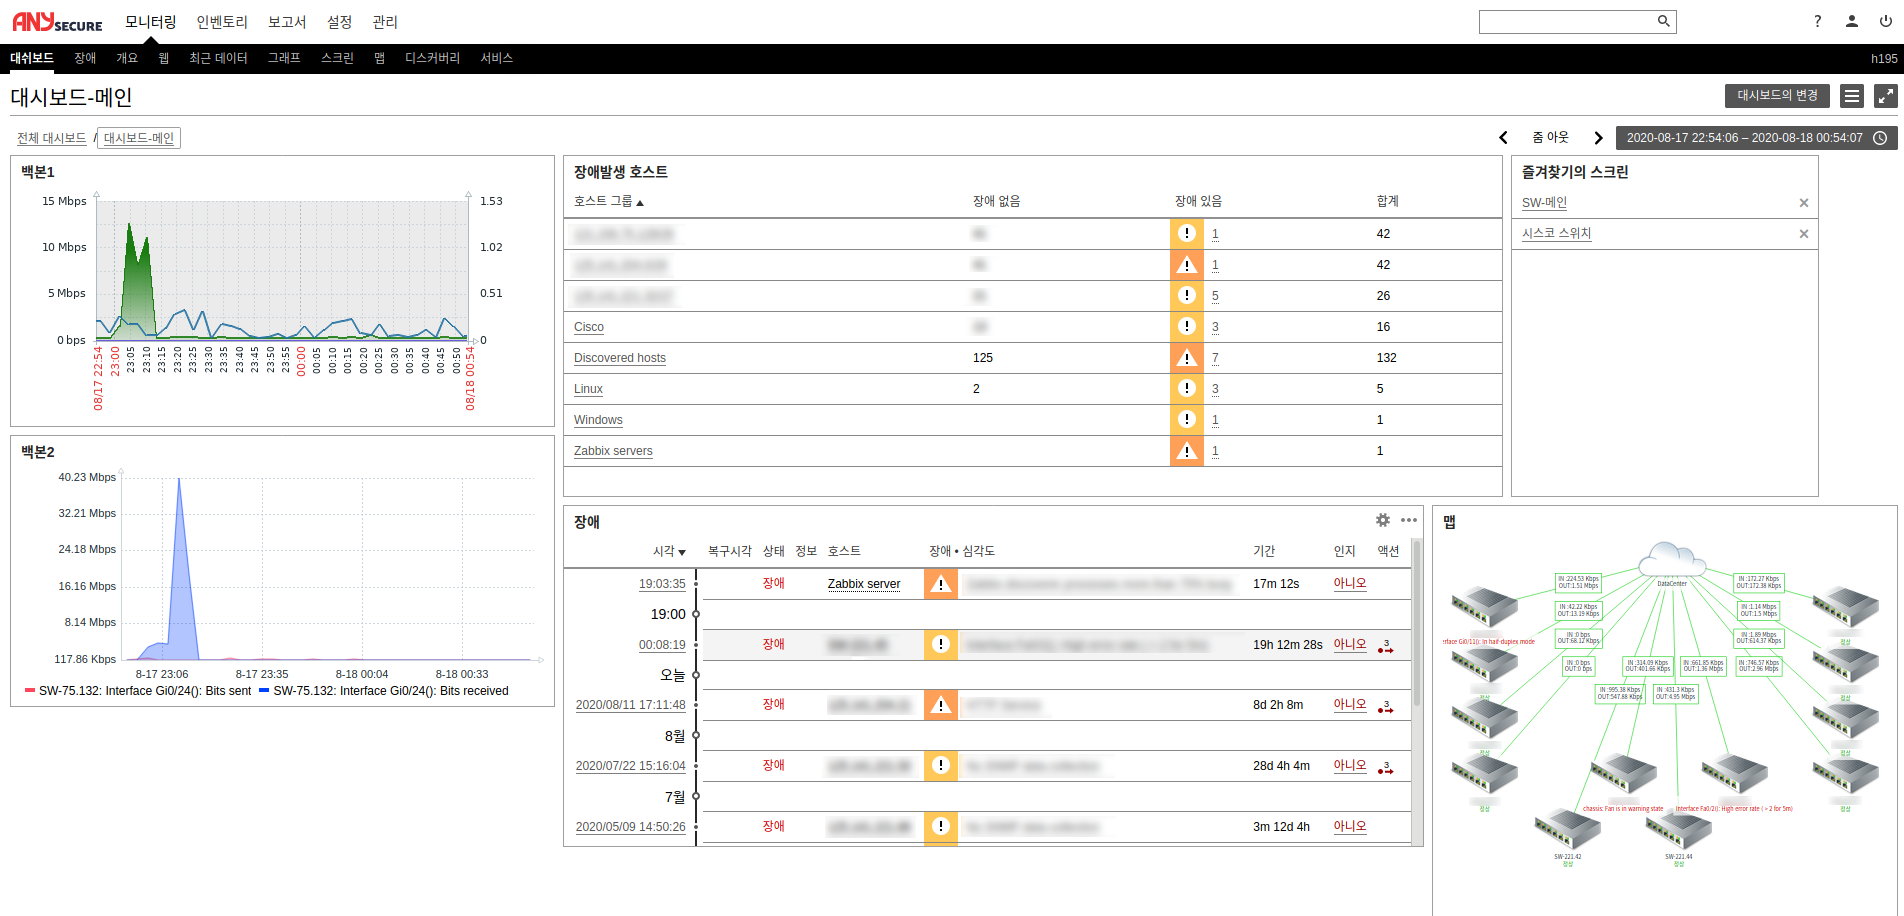Open the Discovered hosts group link
Viewport: 1904px width, 916px height.
619,358
